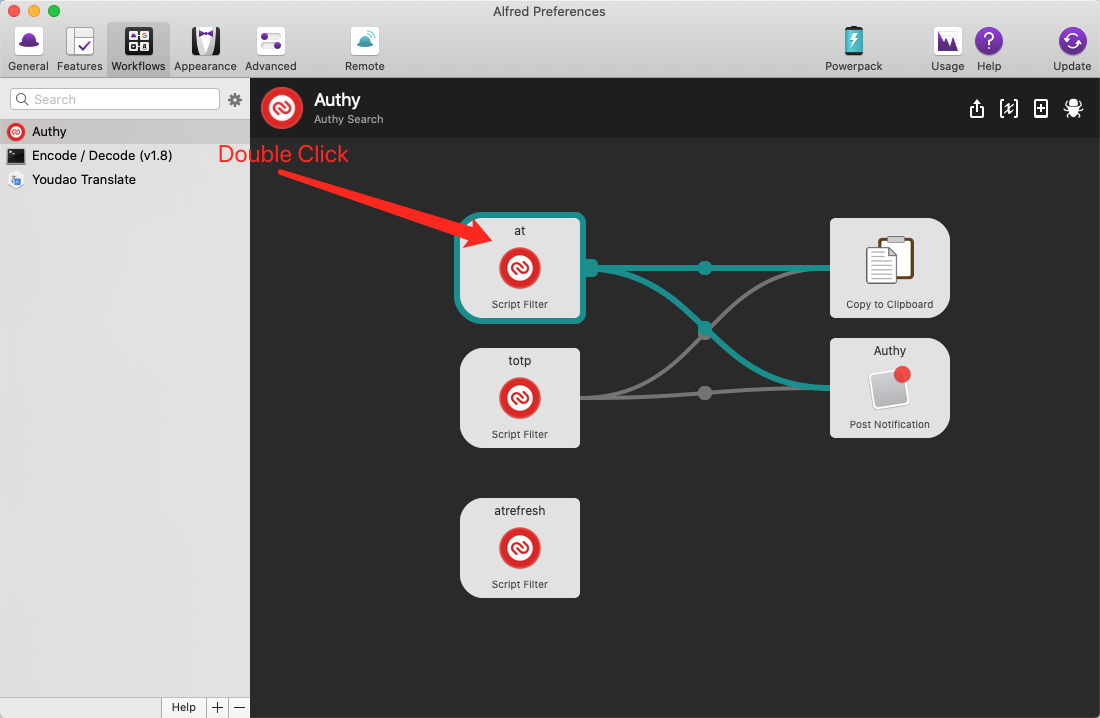
Task: Open the Features preferences tab
Action: coord(79,50)
